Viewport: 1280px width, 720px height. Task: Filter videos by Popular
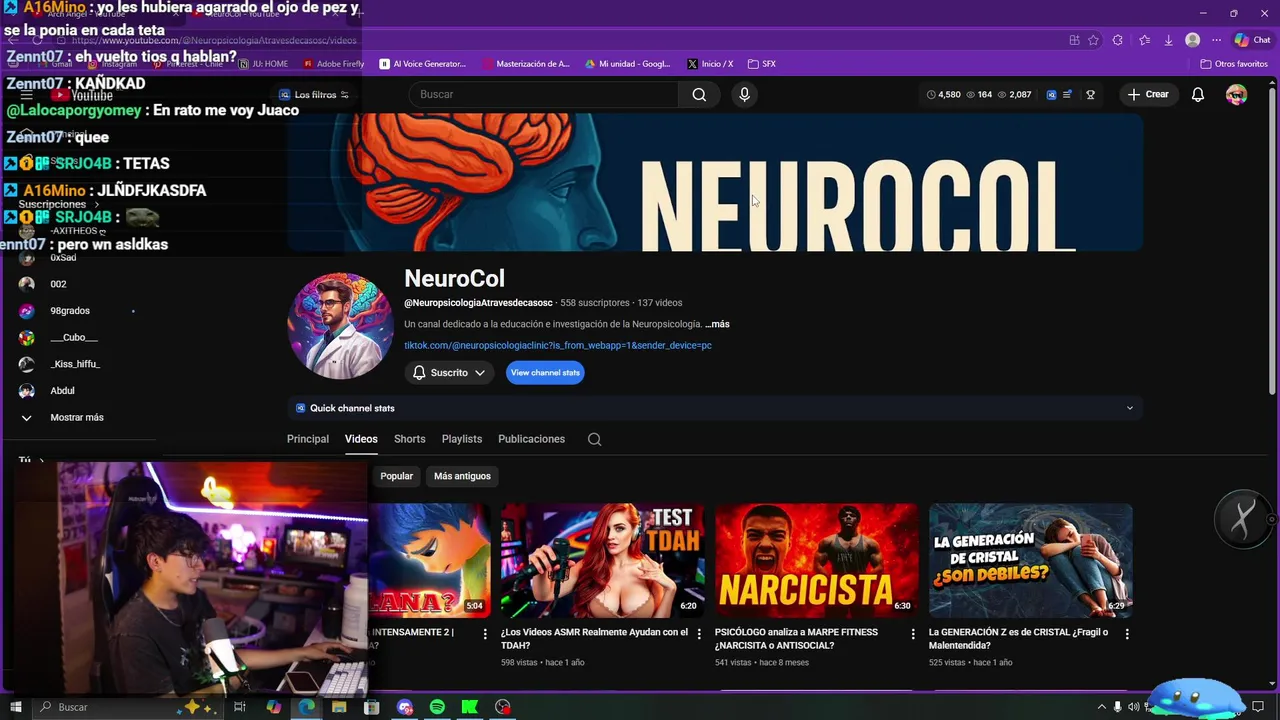tap(397, 476)
